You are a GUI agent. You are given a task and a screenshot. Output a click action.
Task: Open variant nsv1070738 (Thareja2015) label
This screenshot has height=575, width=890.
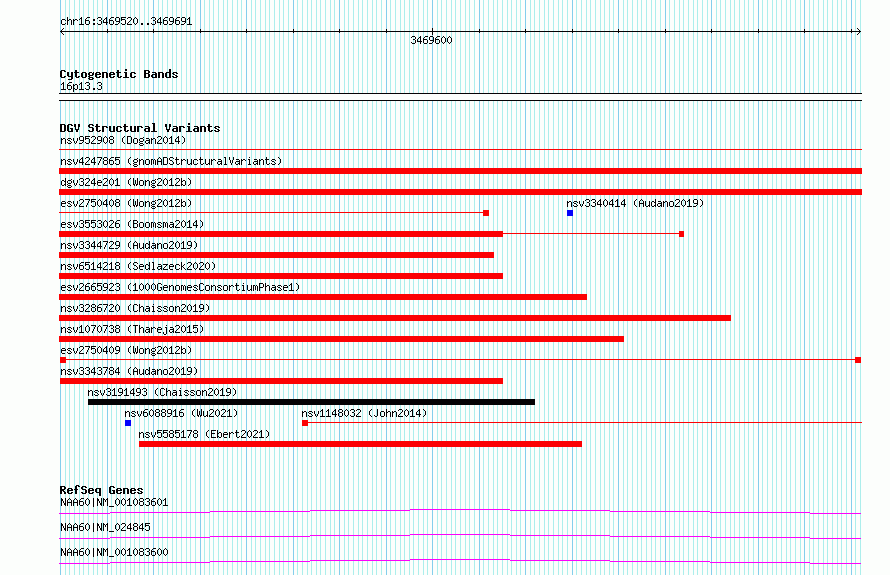click(132, 329)
